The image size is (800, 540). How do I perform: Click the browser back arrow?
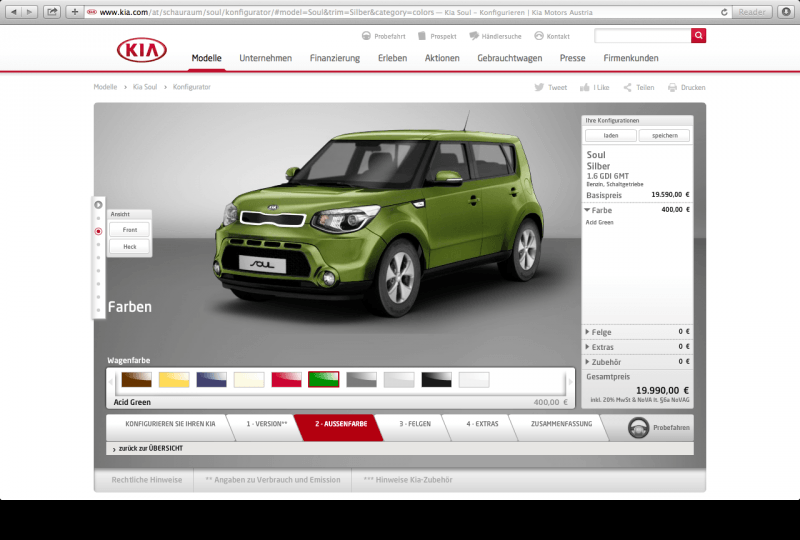(x=14, y=12)
